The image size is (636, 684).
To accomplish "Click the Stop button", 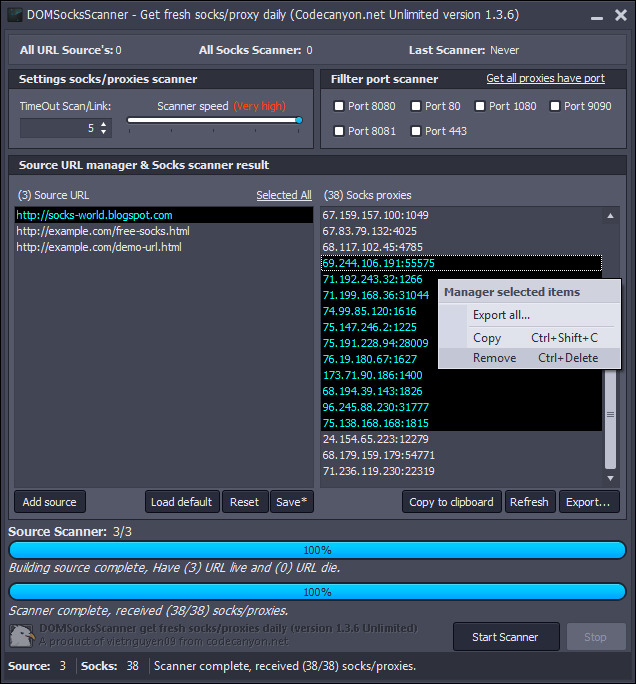I will coord(596,637).
